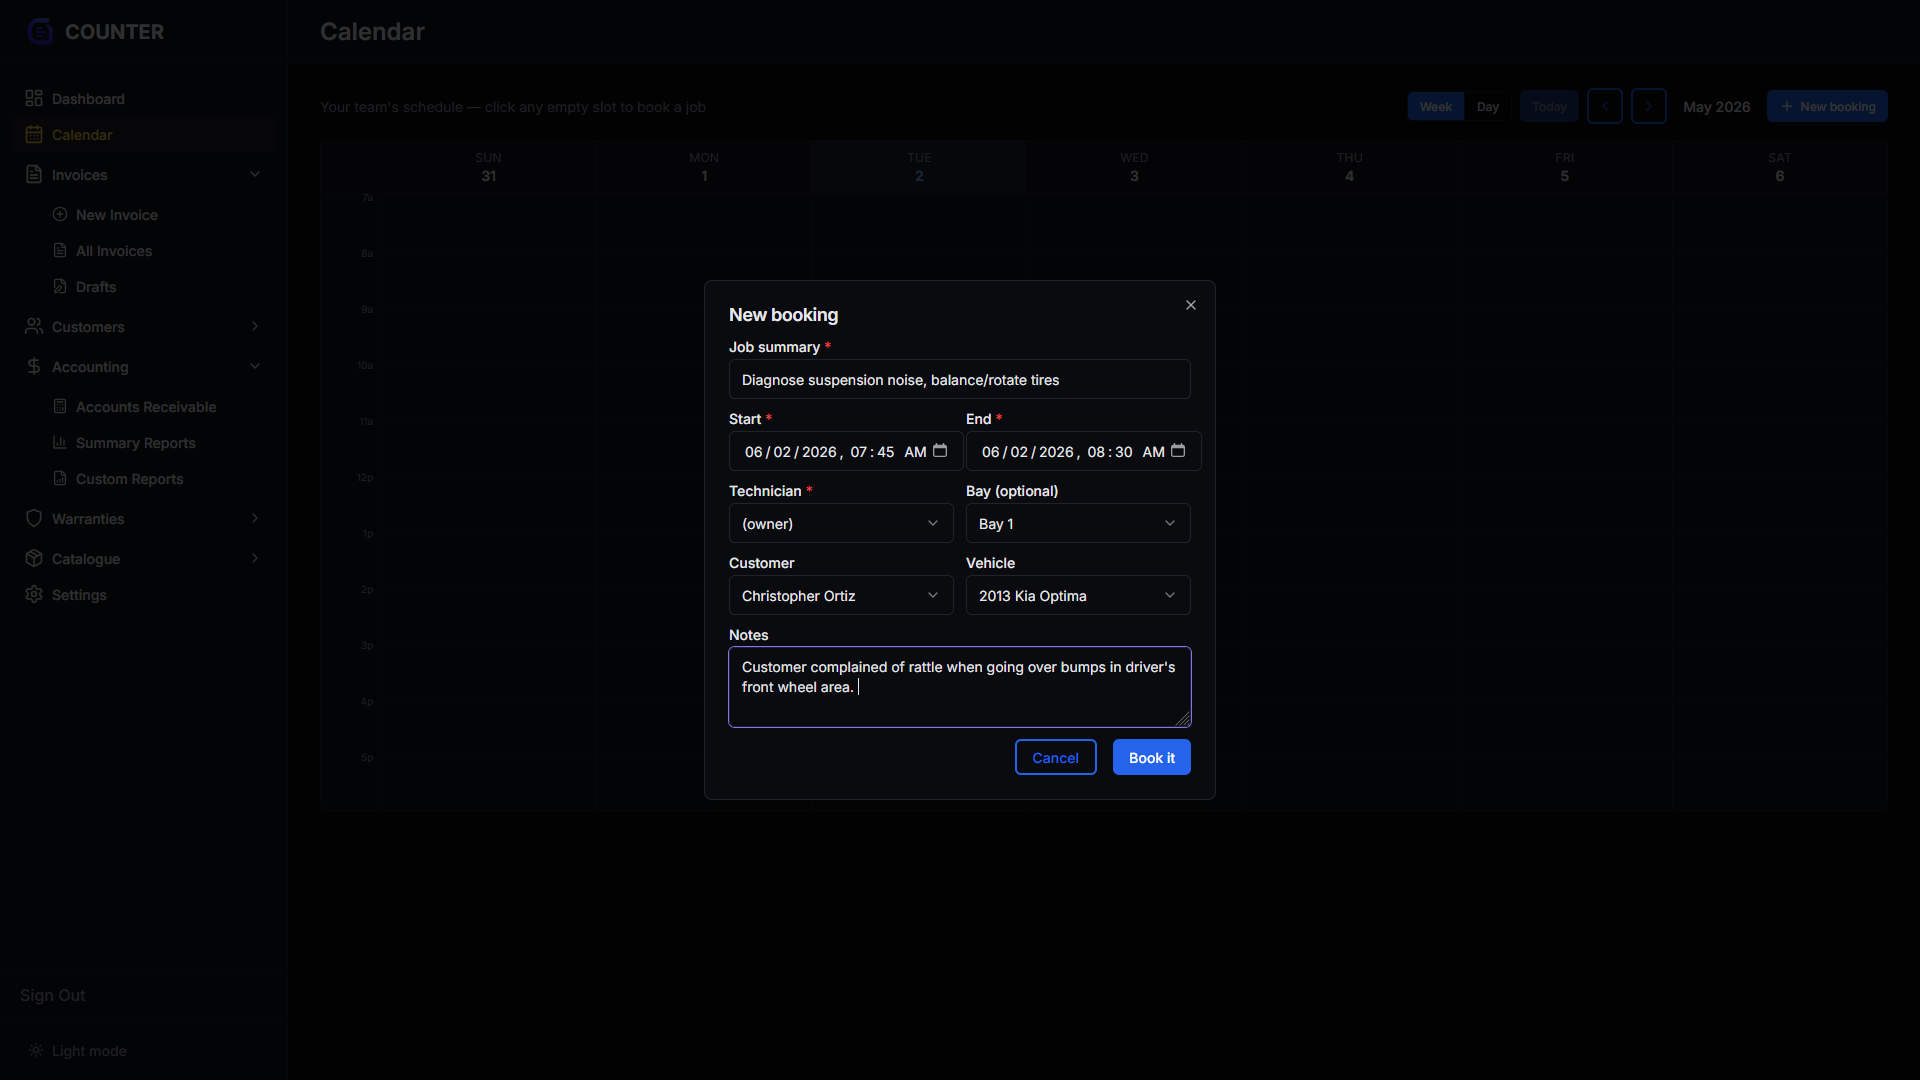Click the Accounting dollar icon
The height and width of the screenshot is (1080, 1920).
coord(34,366)
